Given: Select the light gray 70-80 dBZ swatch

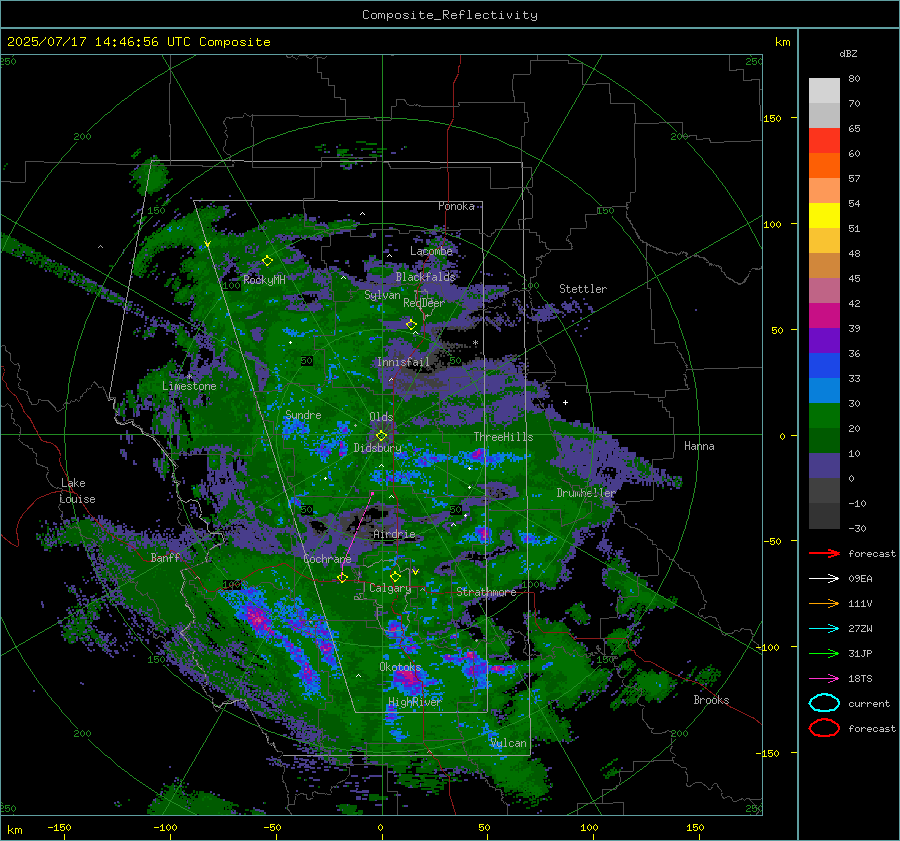Looking at the screenshot, I should point(824,91).
